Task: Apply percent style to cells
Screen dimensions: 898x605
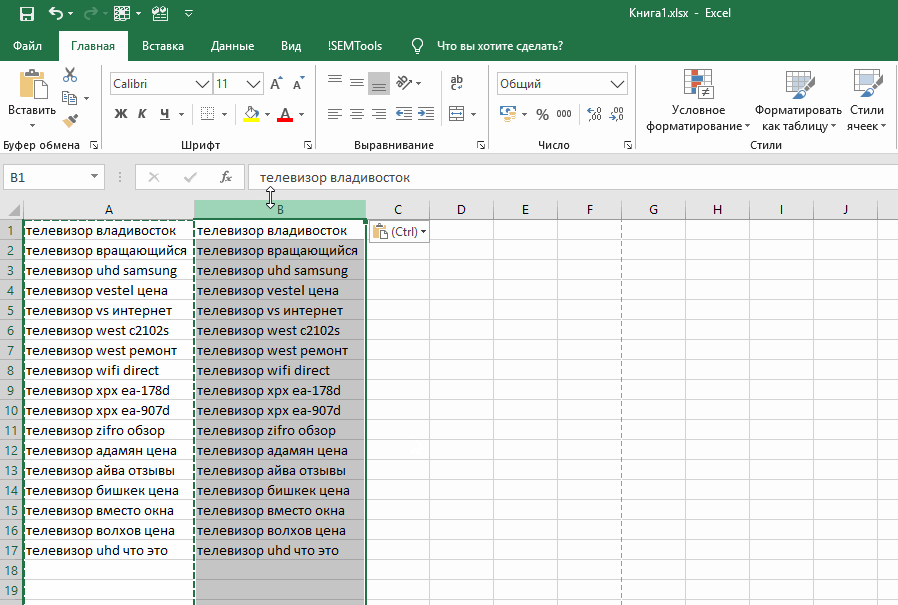Action: (542, 114)
